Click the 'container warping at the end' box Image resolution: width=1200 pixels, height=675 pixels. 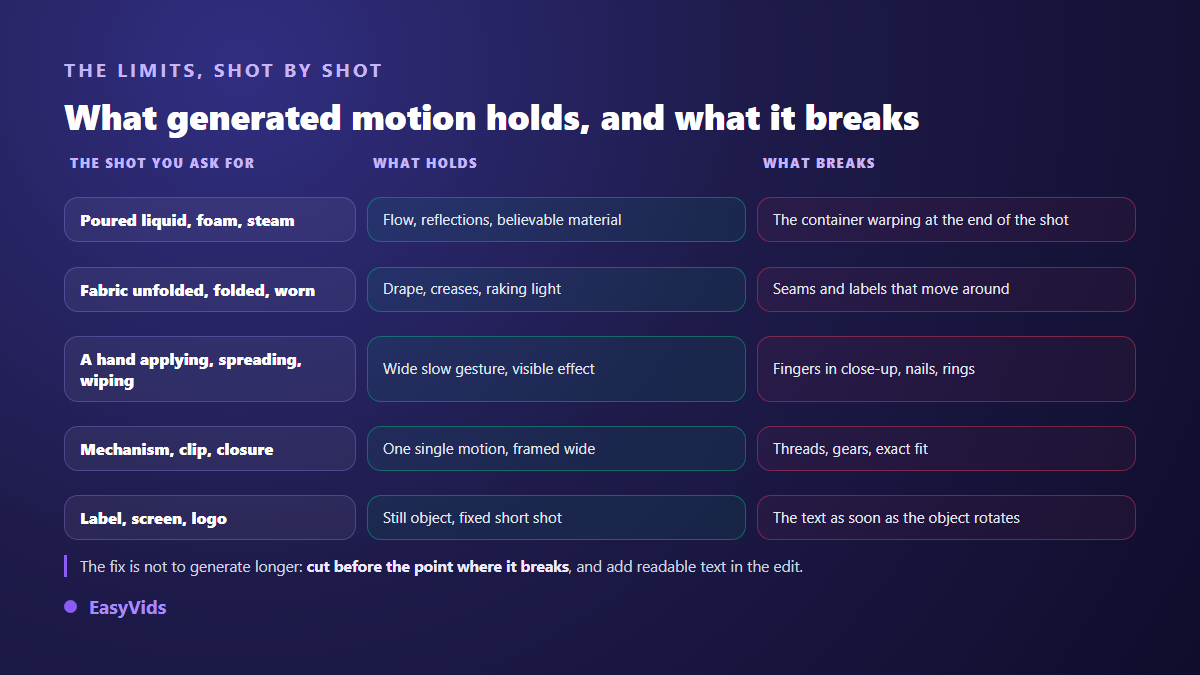[946, 220]
